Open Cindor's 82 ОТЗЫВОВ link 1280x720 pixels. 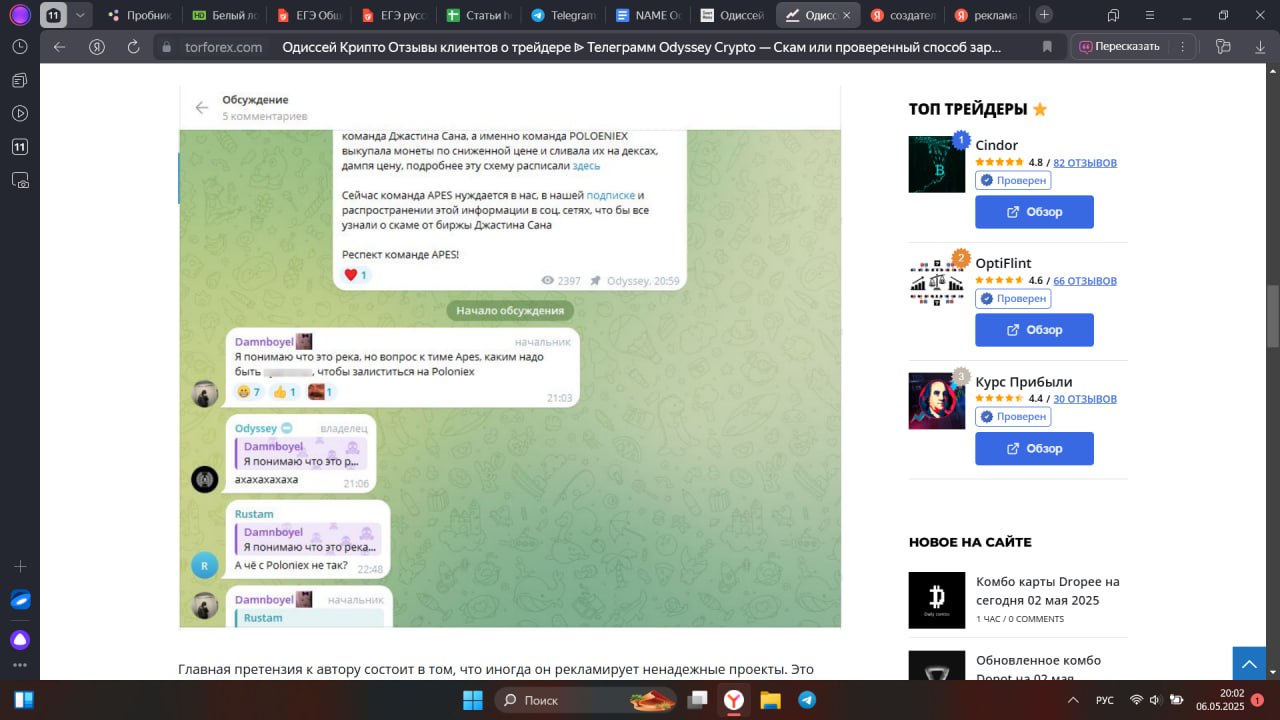point(1085,162)
